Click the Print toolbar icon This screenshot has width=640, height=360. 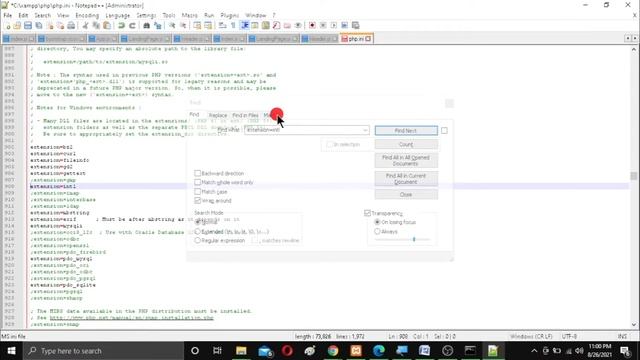click(71, 26)
